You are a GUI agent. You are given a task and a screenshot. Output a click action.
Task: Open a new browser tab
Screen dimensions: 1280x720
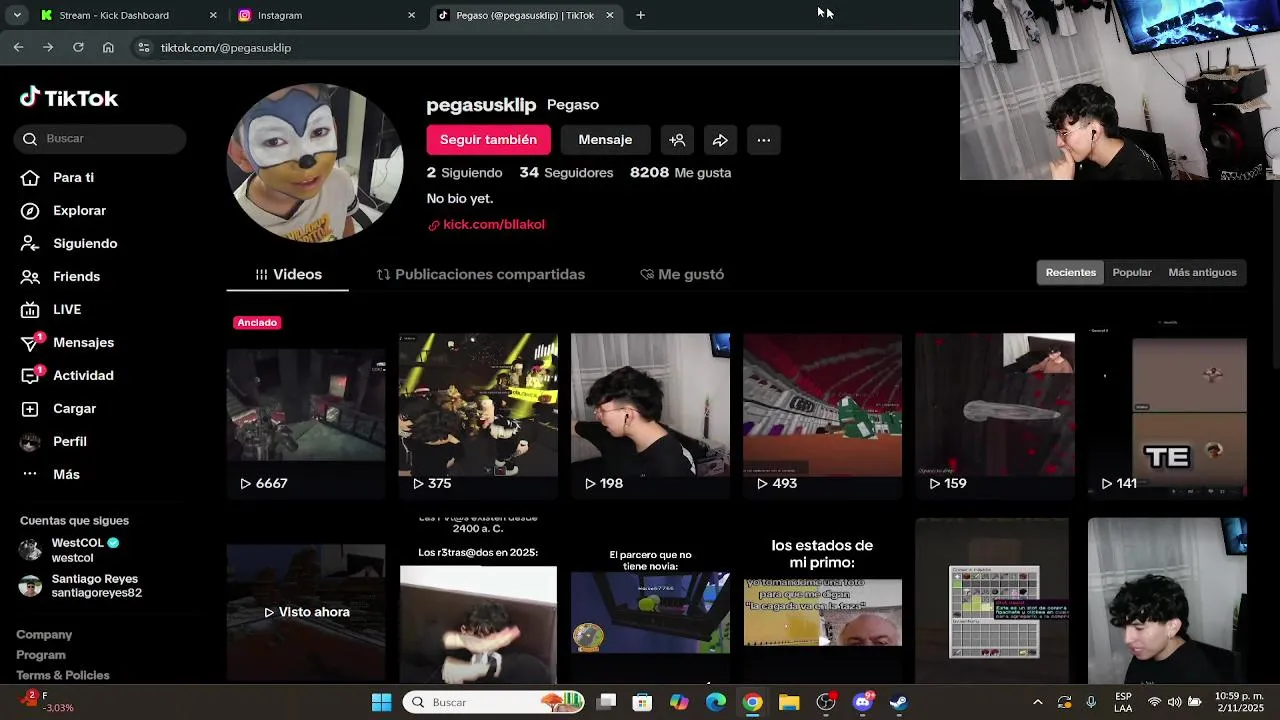pyautogui.click(x=641, y=15)
